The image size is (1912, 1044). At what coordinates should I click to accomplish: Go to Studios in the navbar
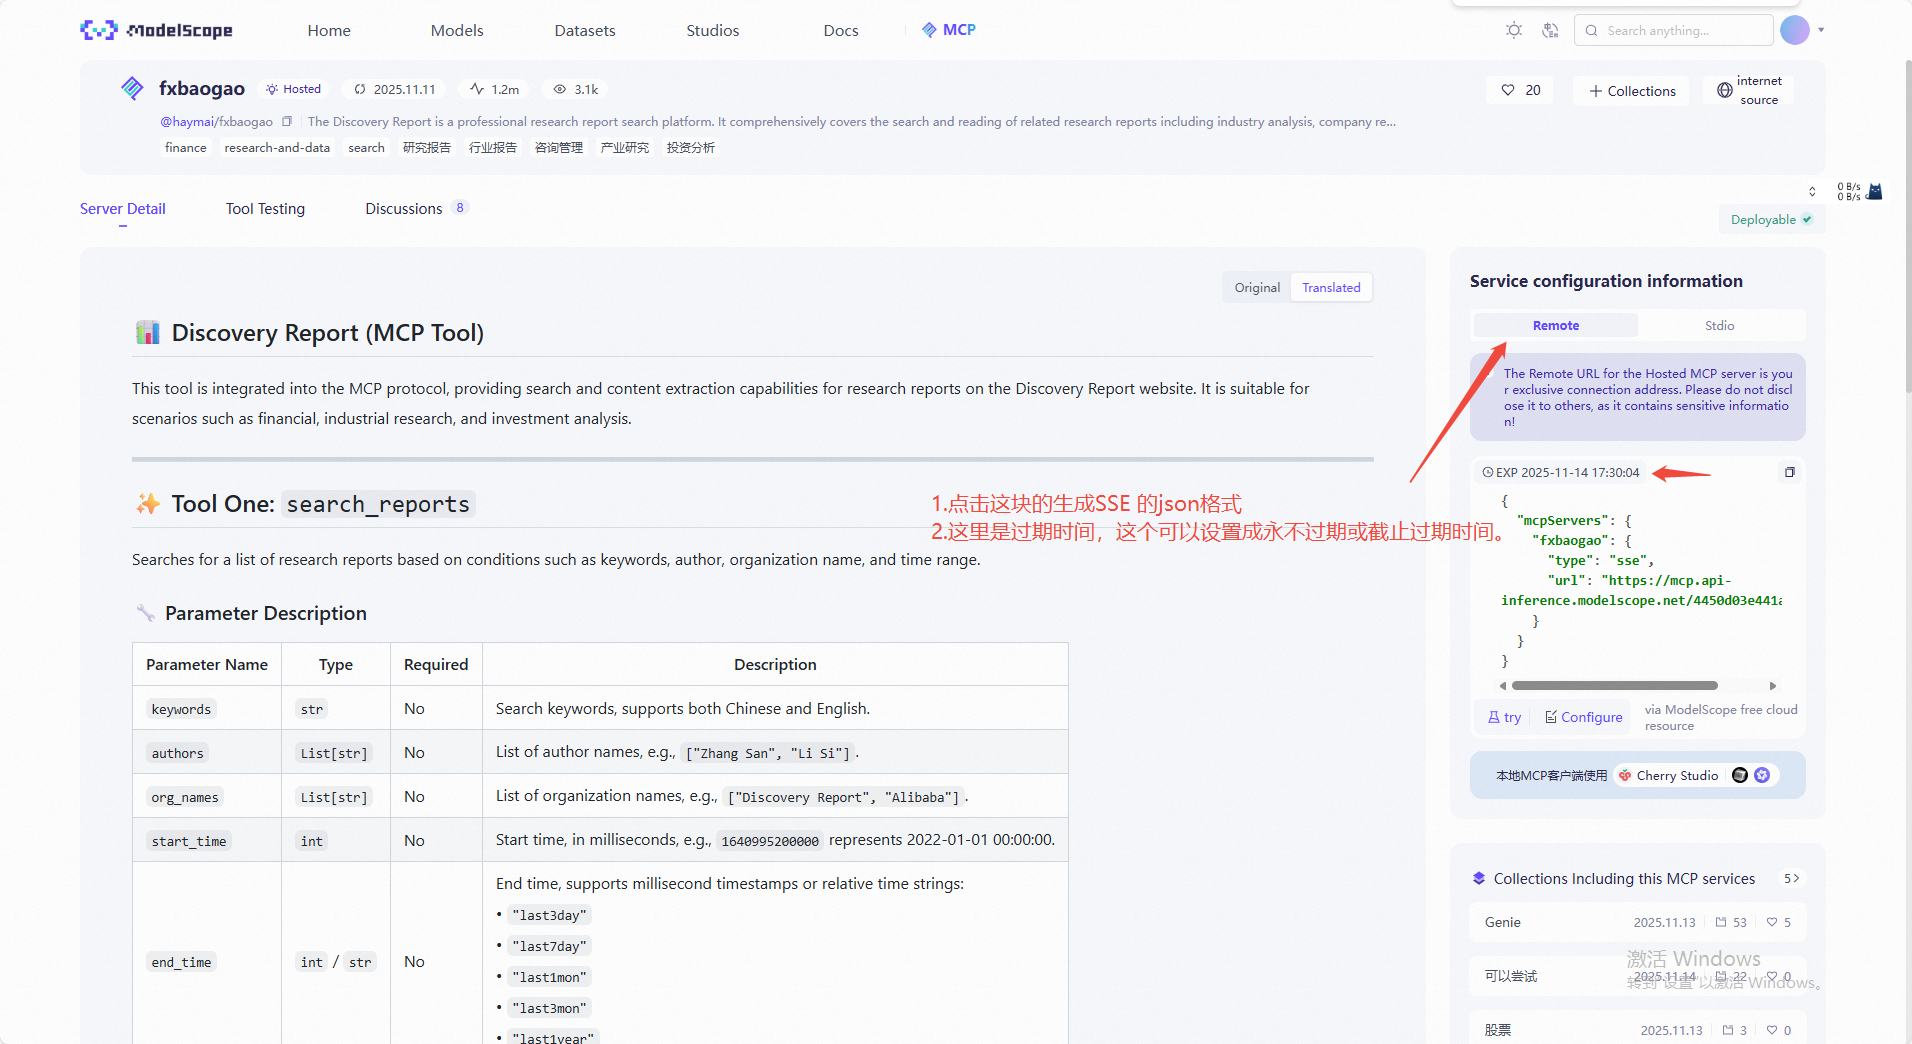(x=713, y=30)
